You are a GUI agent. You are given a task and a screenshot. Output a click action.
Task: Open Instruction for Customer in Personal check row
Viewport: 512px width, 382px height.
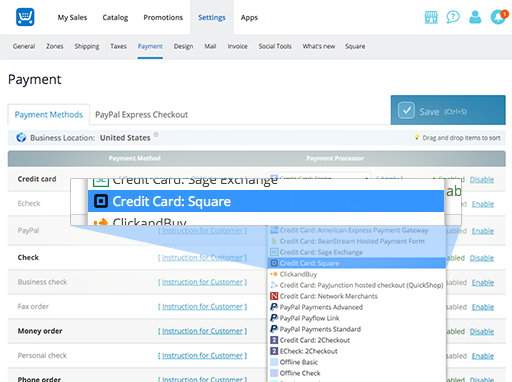(x=202, y=356)
